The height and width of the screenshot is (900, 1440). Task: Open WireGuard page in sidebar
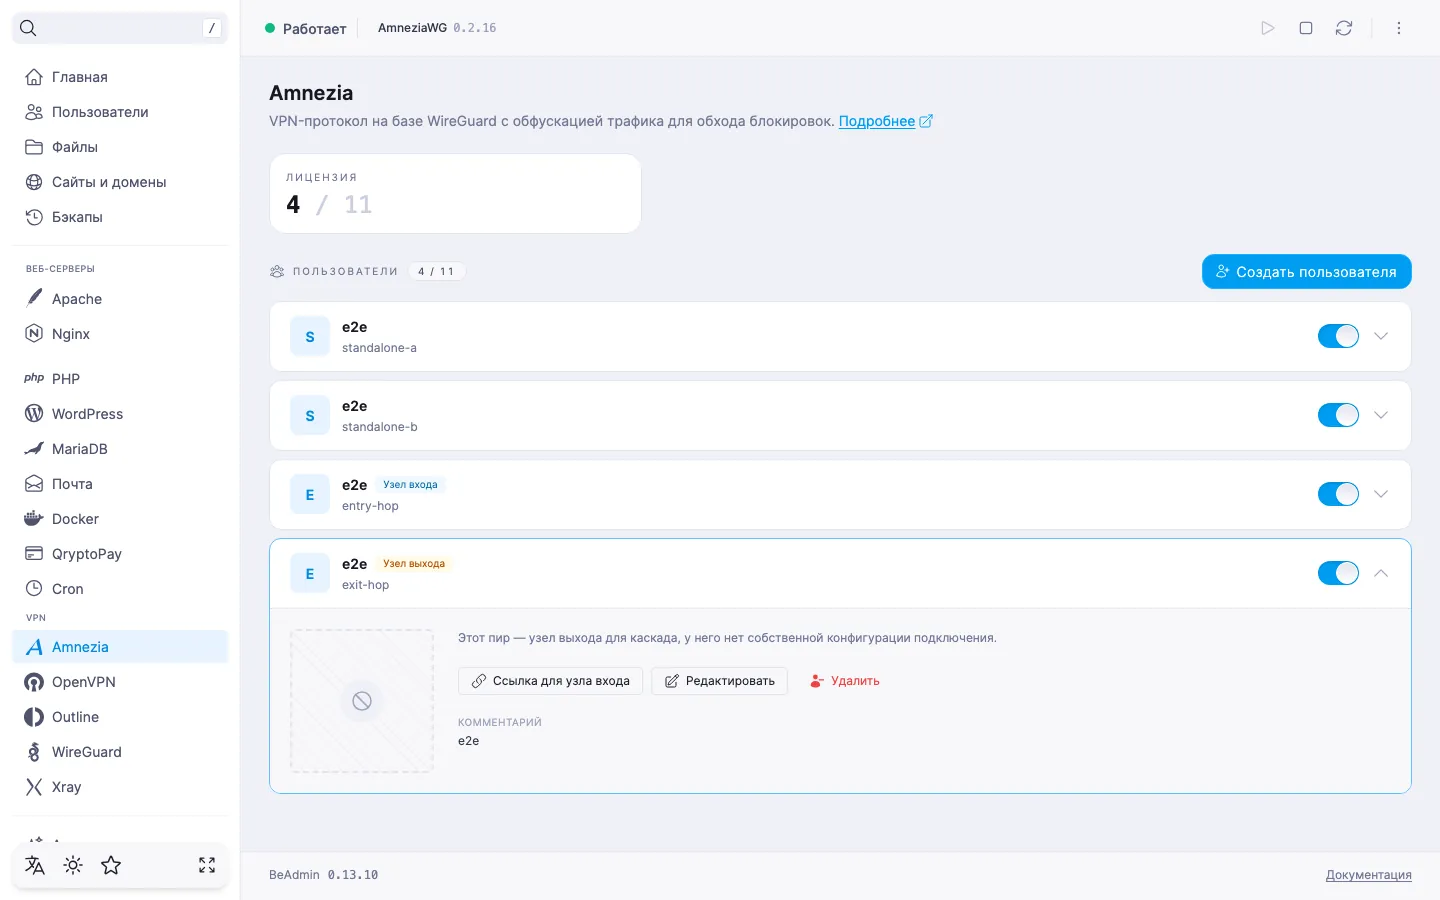[x=120, y=752]
